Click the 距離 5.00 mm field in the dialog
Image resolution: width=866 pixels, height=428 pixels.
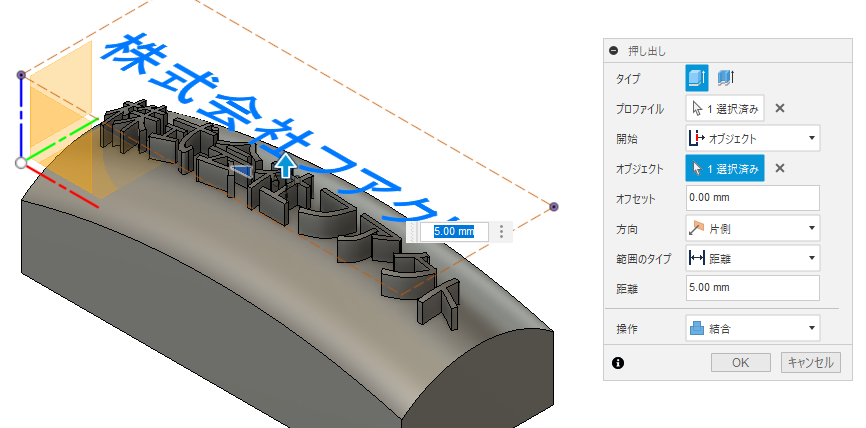click(x=753, y=288)
